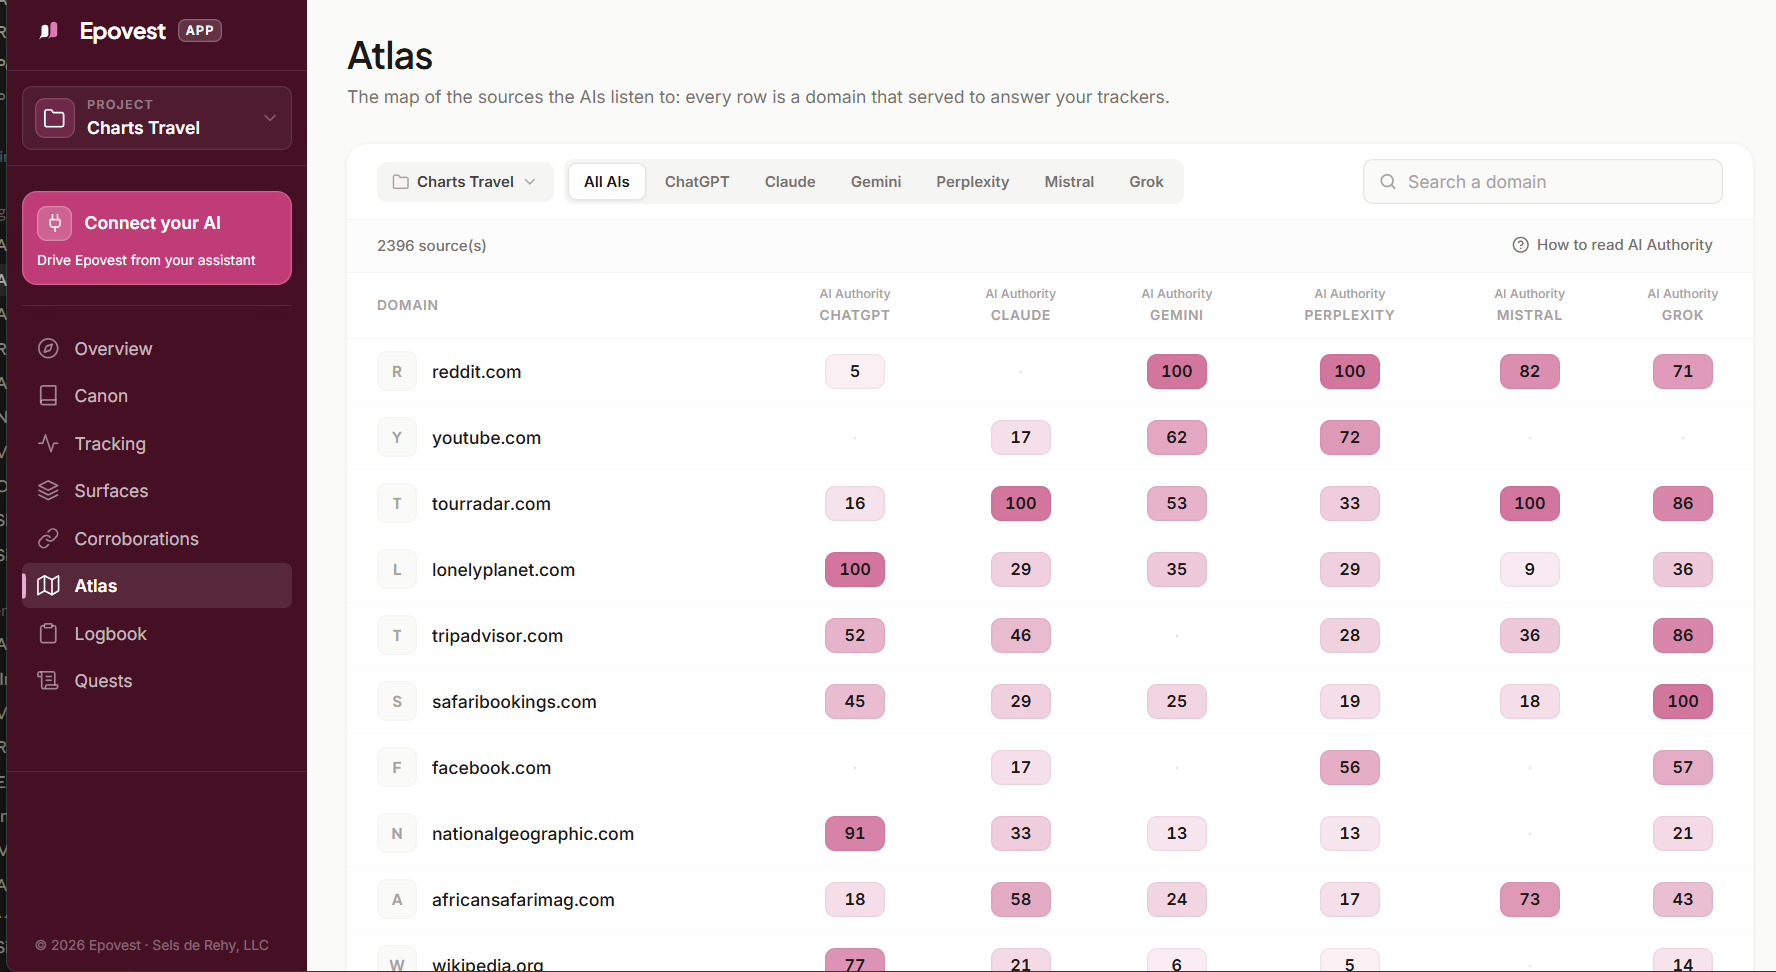The width and height of the screenshot is (1776, 972).
Task: Click the L avatar for lonelyplanet.com
Action: click(x=397, y=570)
